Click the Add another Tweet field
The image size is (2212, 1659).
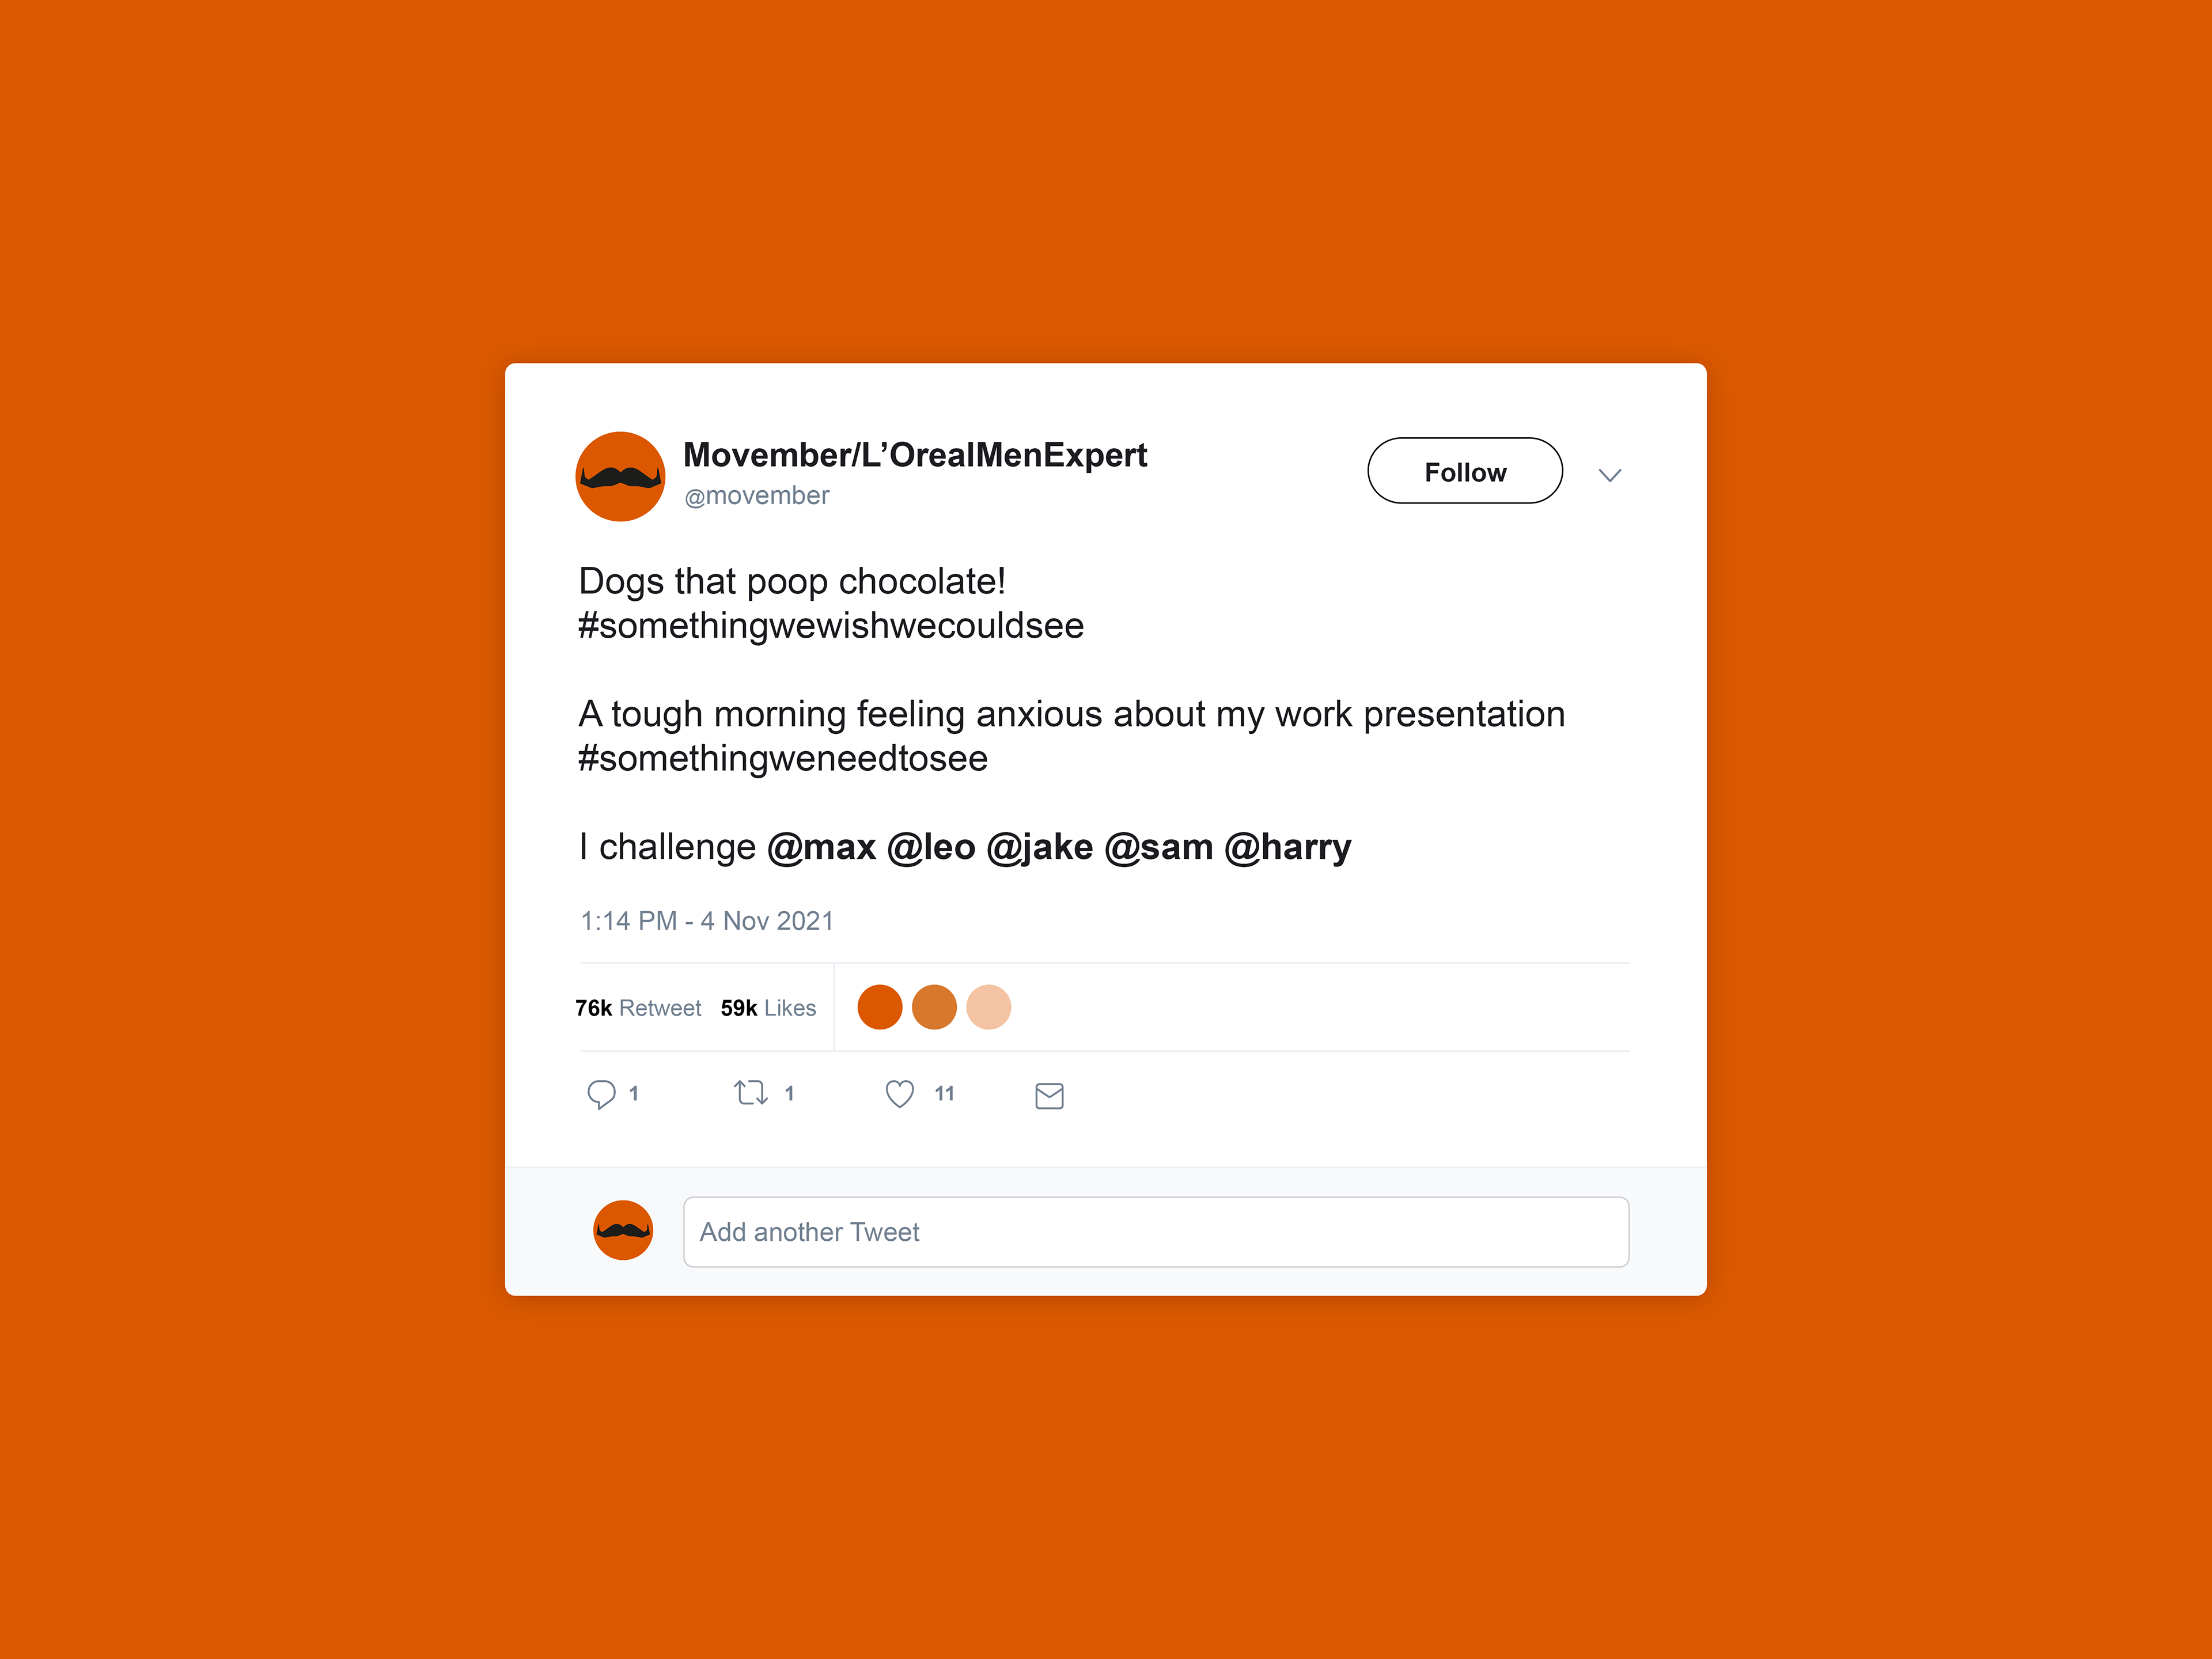point(1156,1232)
